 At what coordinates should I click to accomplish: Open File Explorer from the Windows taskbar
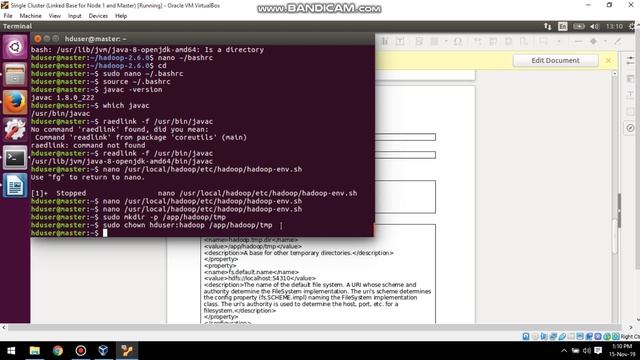coord(35,351)
